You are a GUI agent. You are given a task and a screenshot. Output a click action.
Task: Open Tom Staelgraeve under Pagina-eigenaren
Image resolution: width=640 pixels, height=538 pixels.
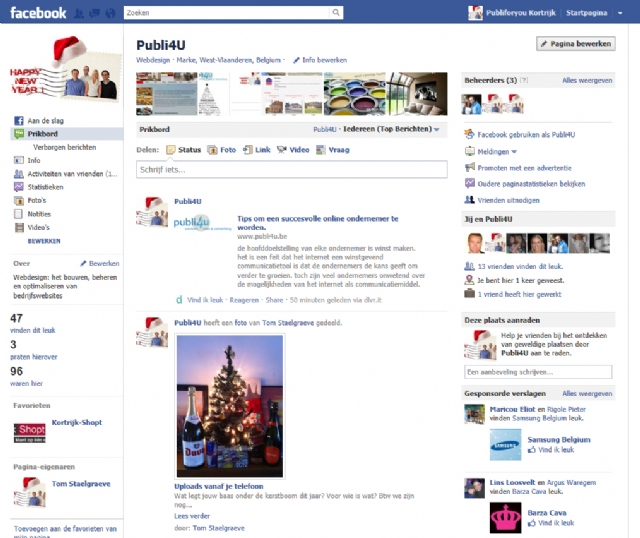click(x=81, y=484)
